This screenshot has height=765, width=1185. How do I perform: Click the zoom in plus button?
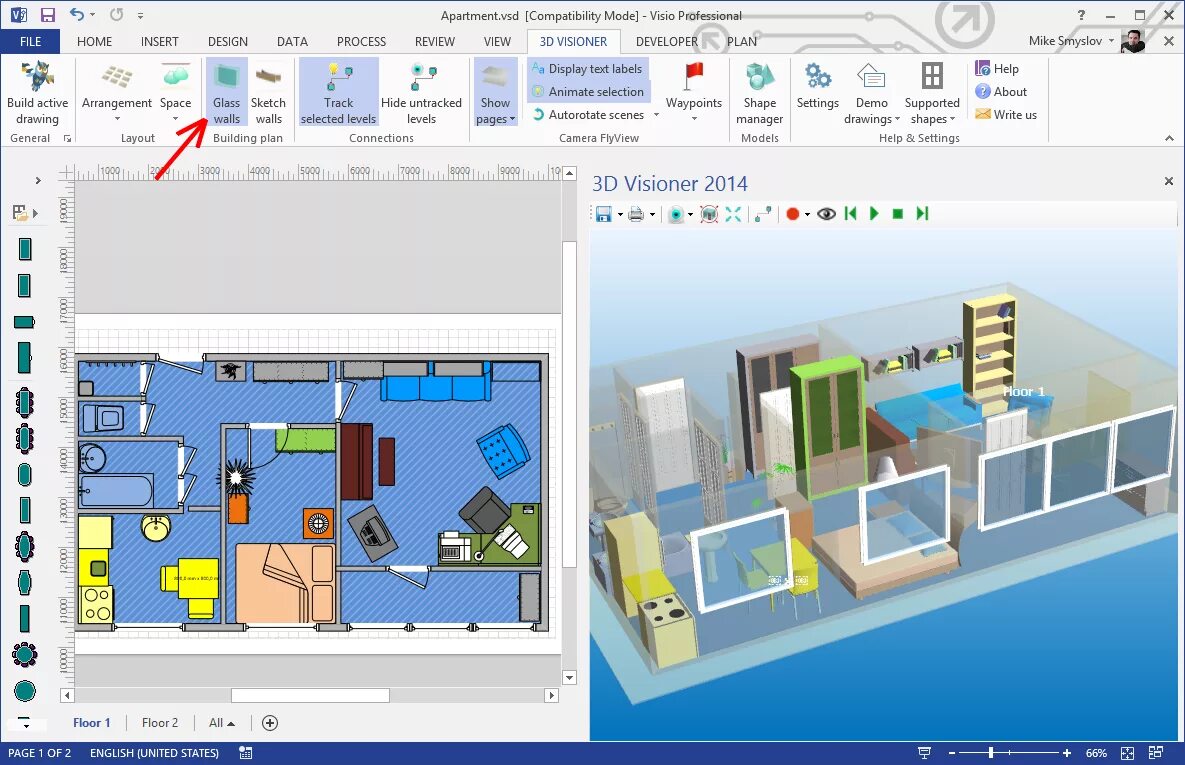pos(1066,753)
